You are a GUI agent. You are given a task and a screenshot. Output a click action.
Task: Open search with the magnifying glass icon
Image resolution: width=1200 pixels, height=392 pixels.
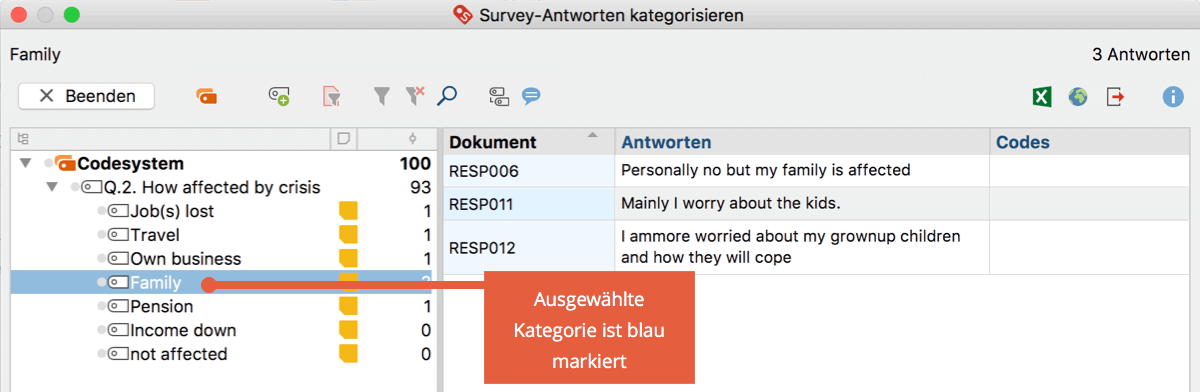(447, 96)
